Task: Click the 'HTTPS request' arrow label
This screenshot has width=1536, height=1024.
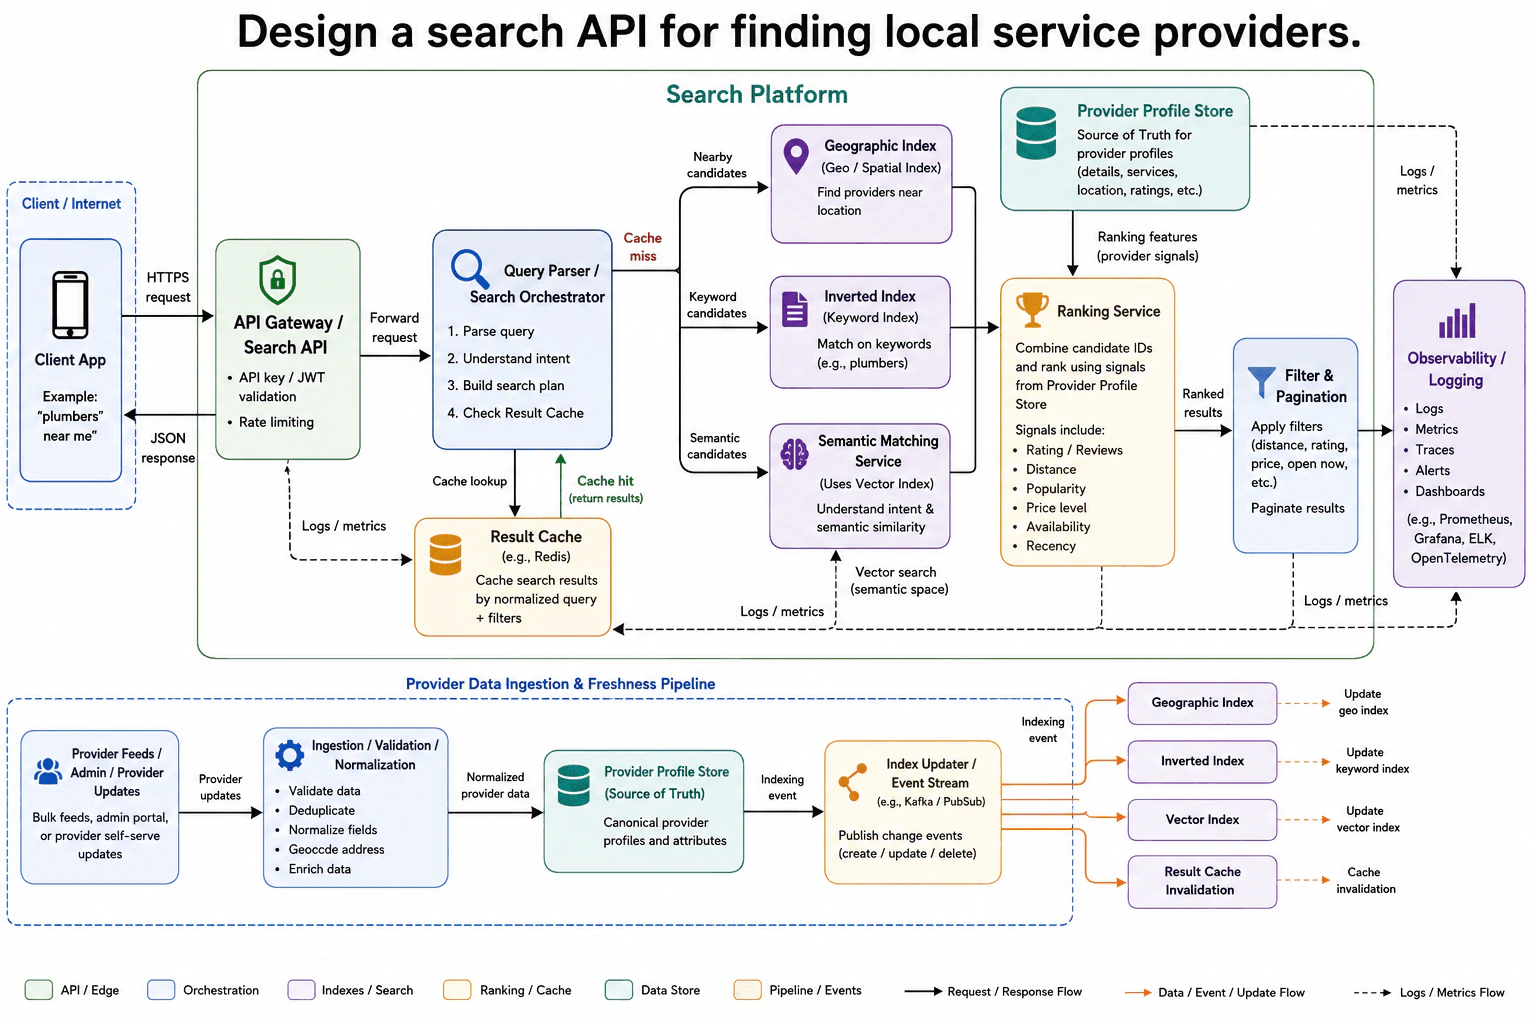Action: [x=168, y=287]
